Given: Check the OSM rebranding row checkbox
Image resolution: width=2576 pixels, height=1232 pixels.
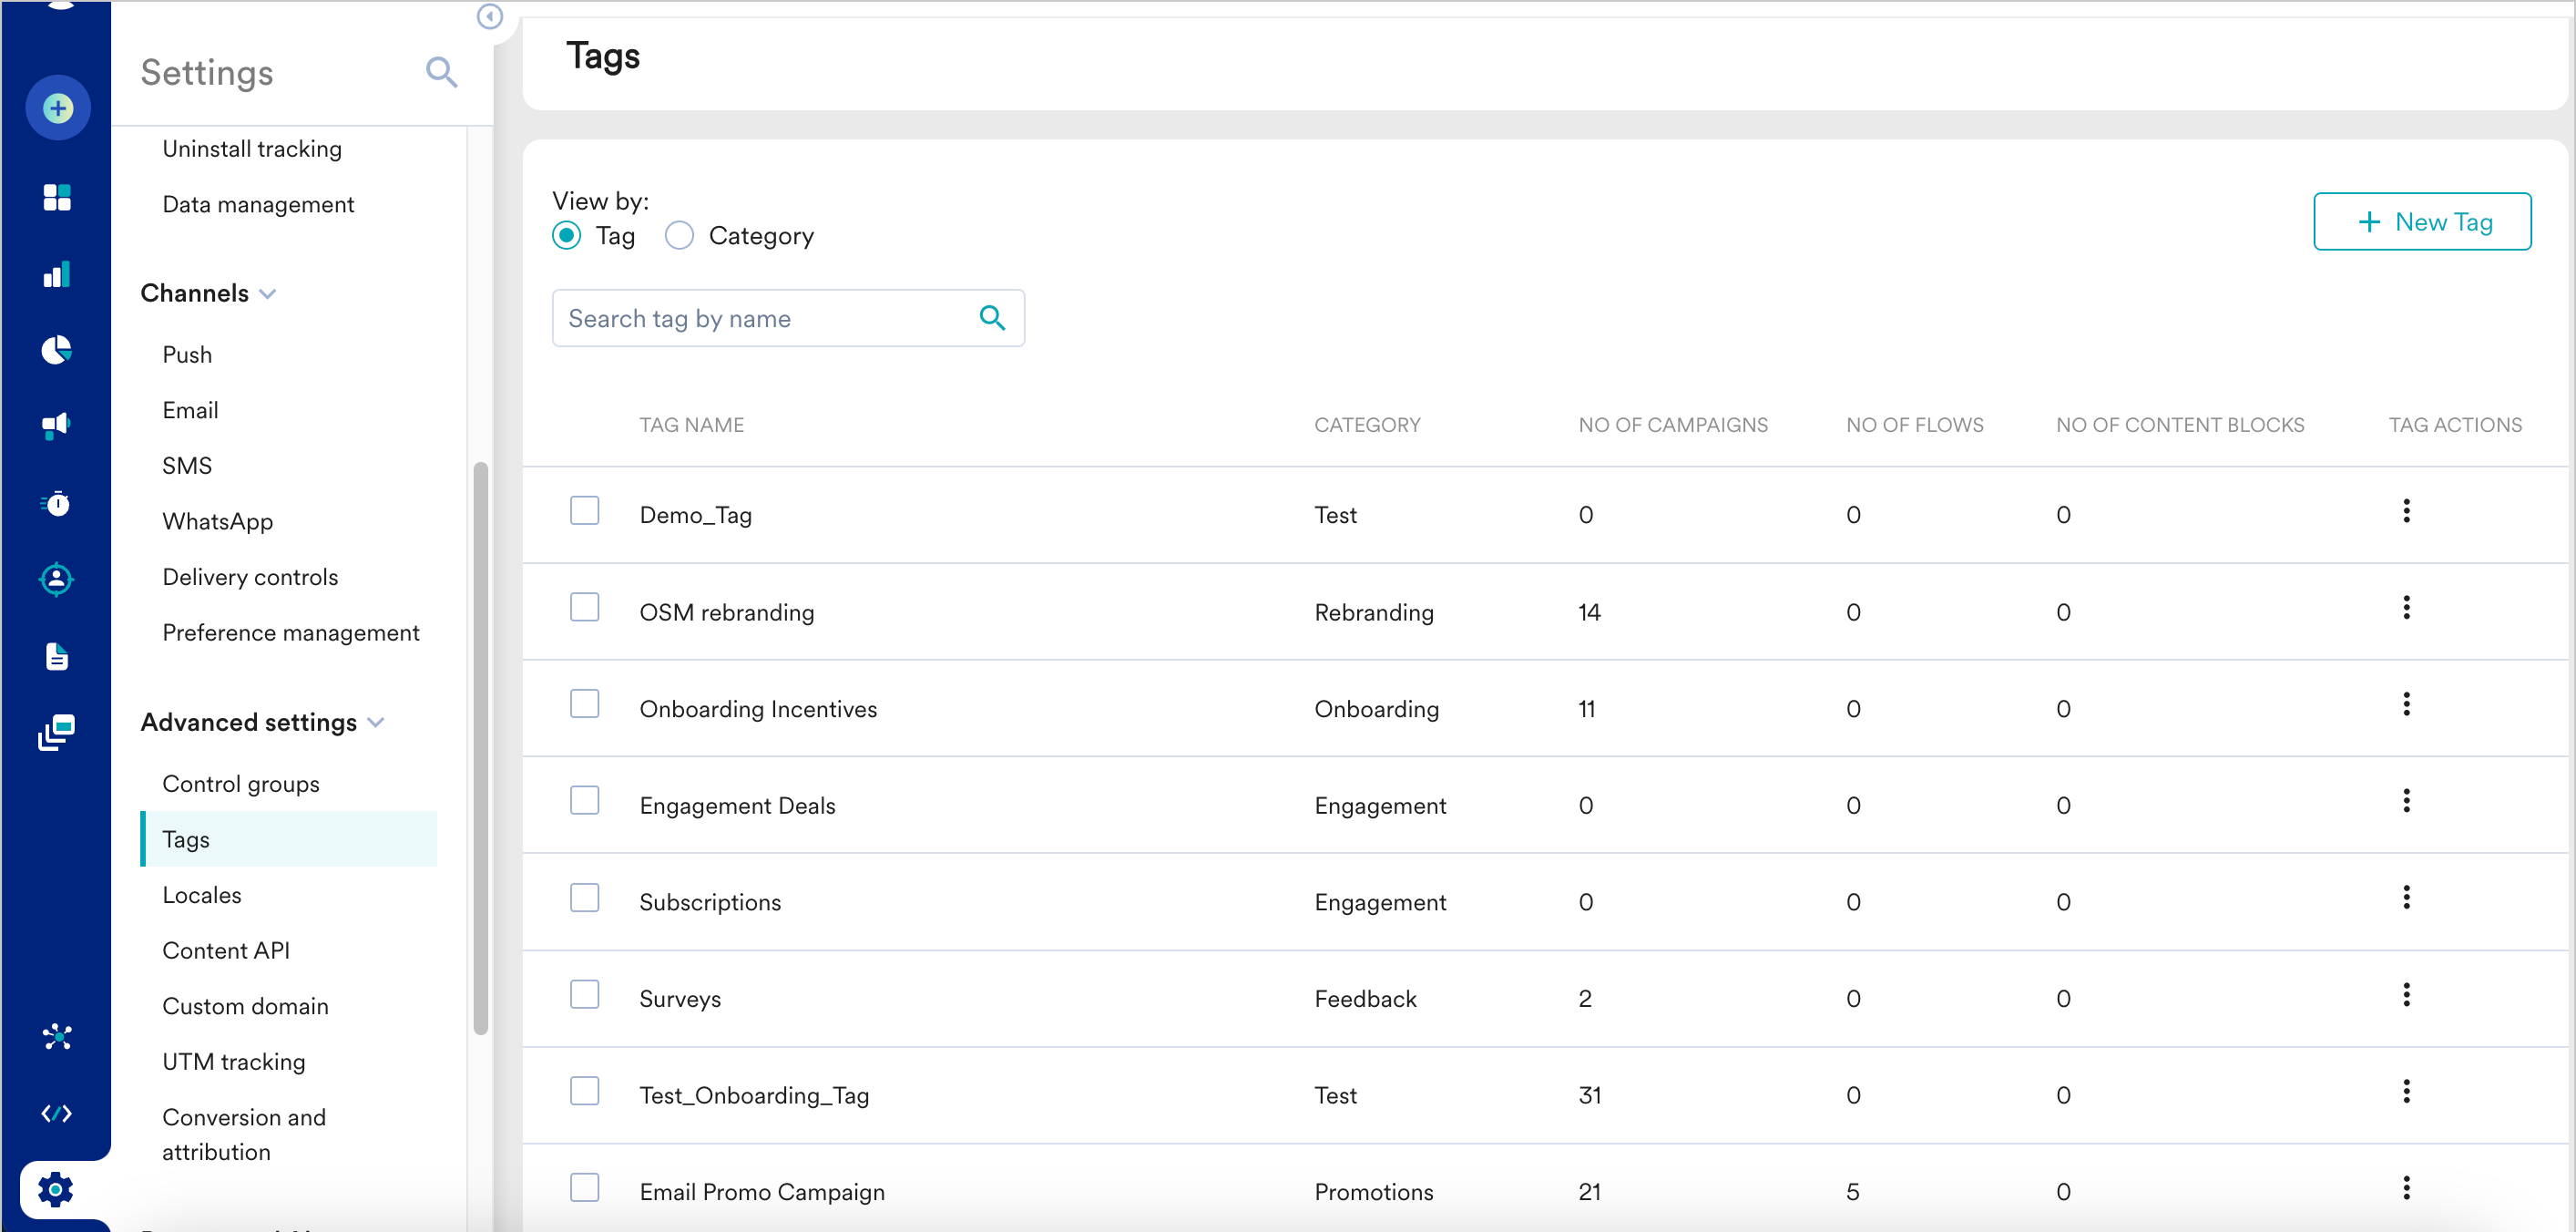Looking at the screenshot, I should (x=585, y=608).
